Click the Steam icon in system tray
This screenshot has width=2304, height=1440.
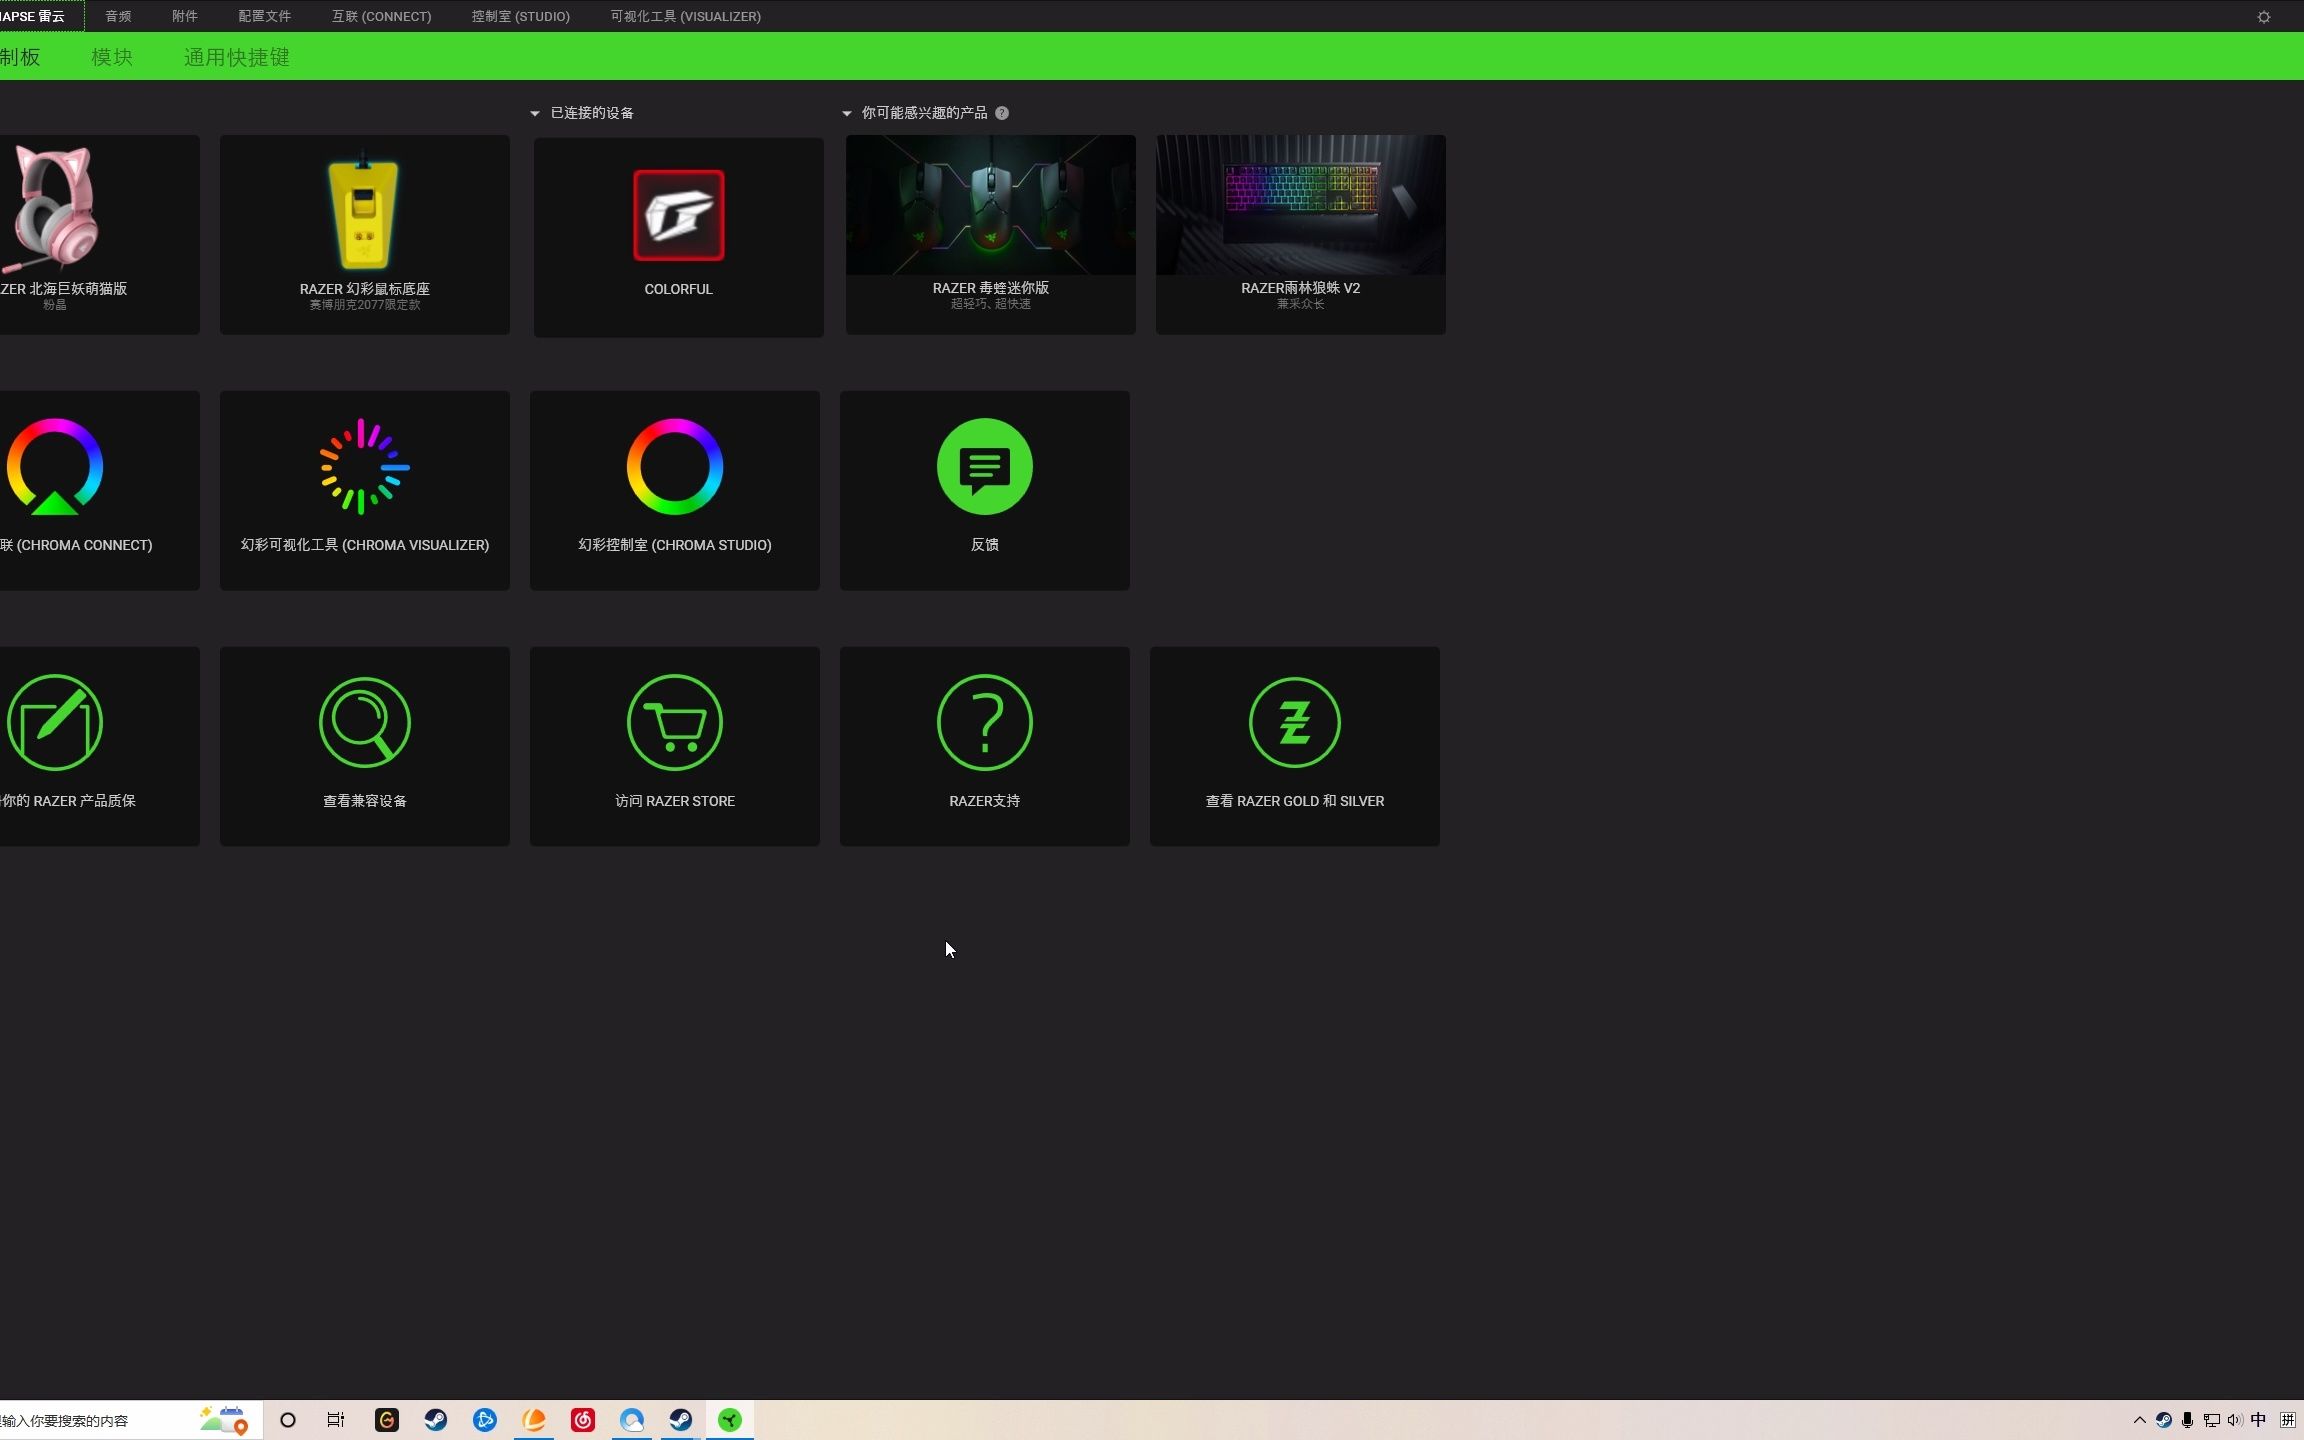point(2164,1420)
